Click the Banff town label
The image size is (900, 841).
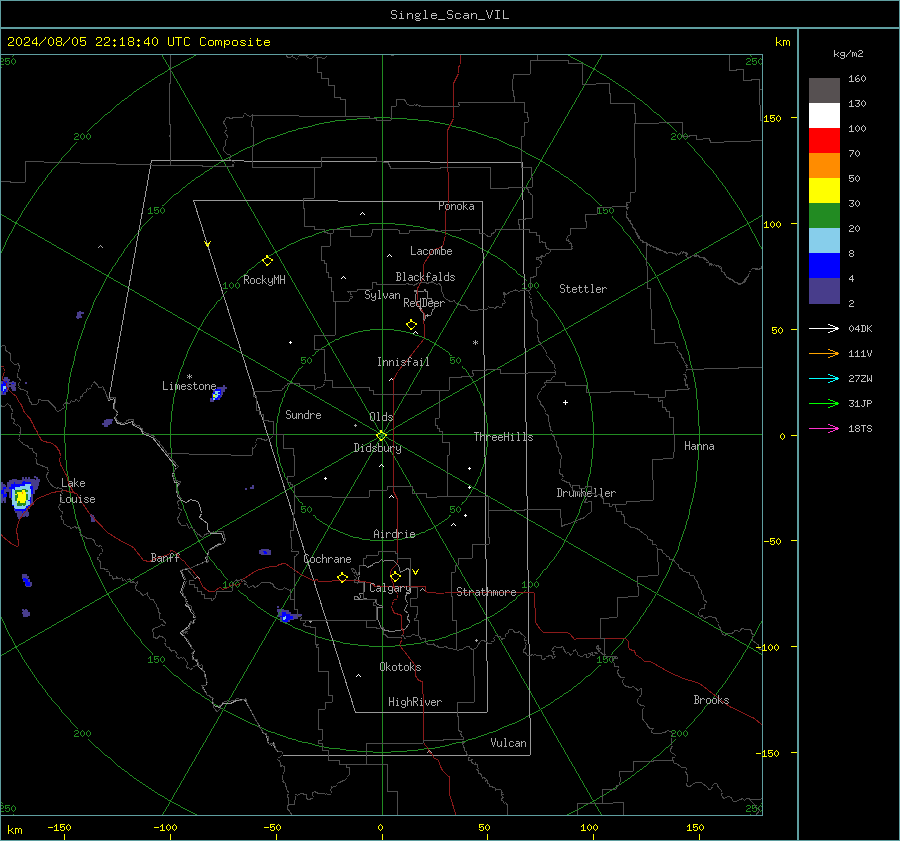pos(165,557)
